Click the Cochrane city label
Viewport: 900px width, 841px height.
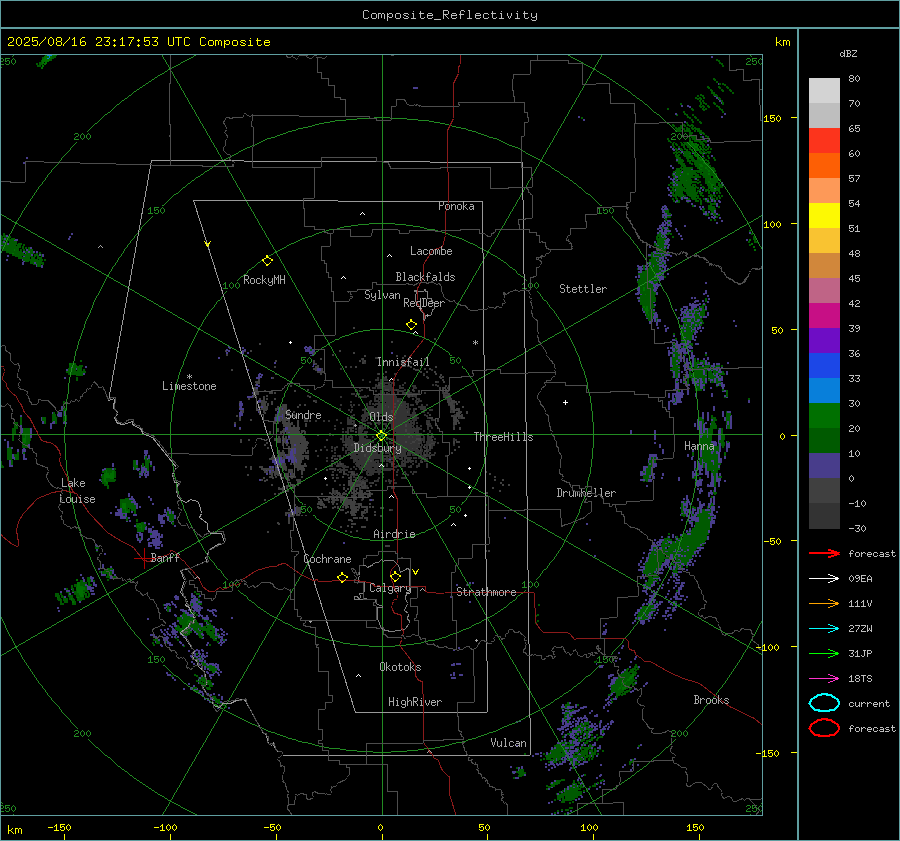(327, 559)
